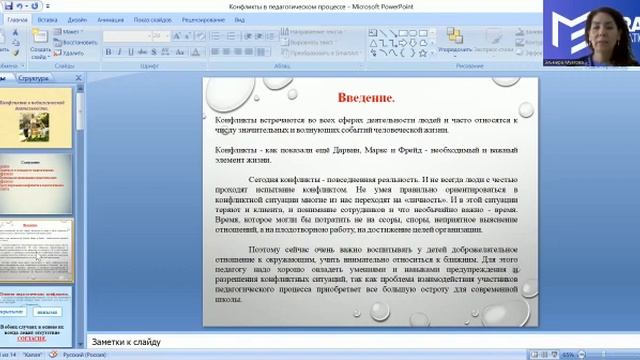Create a new slide
The height and width of the screenshot is (360, 640).
[x=40, y=44]
